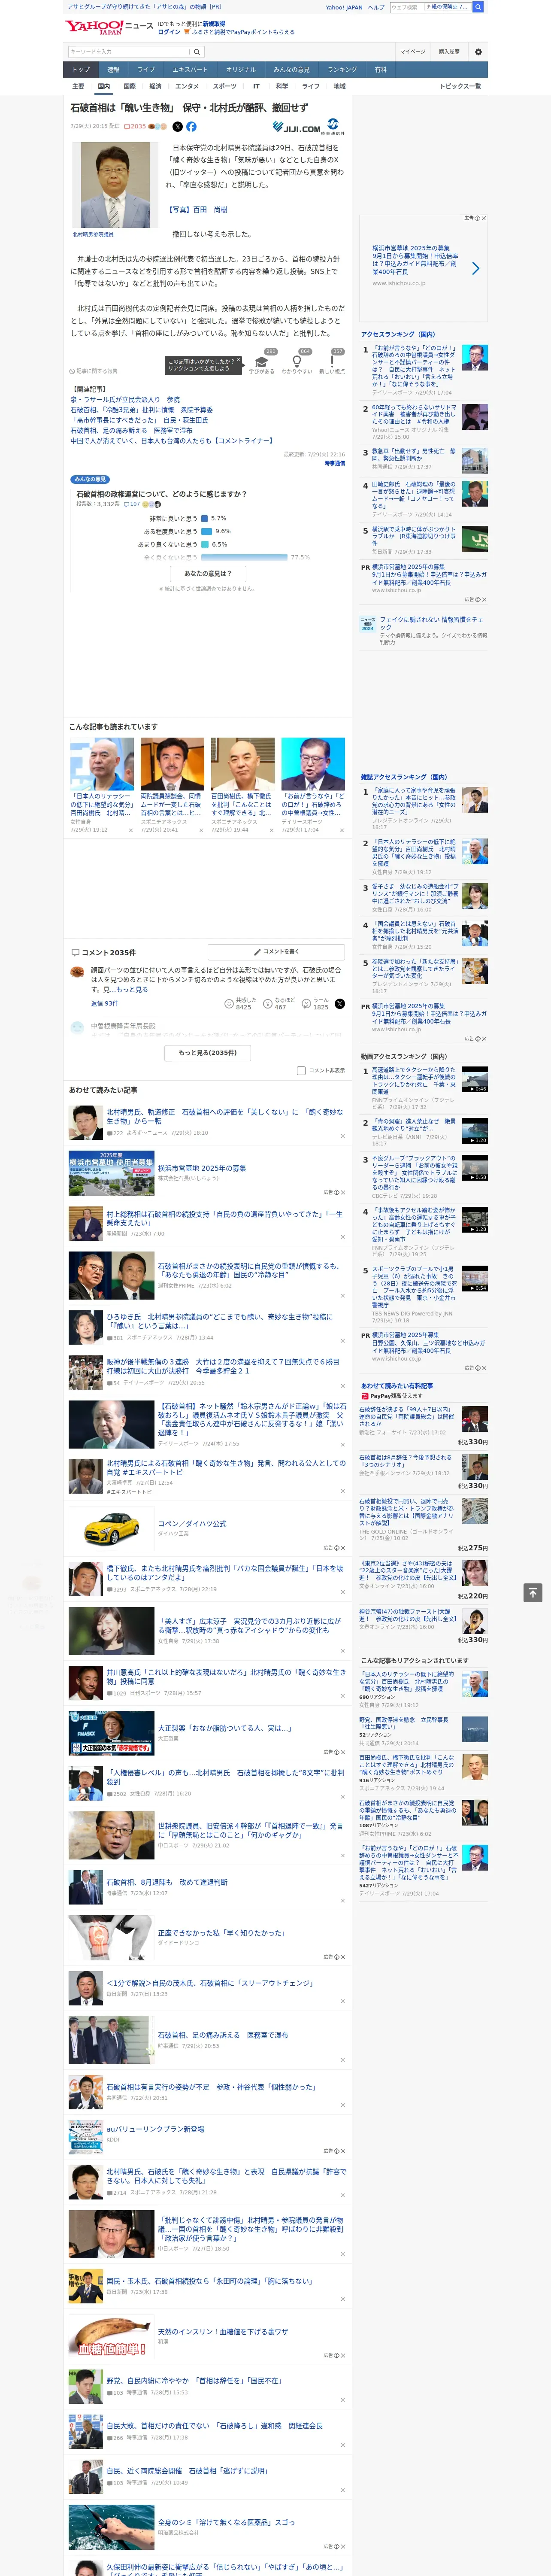
Task: Click the ある程度良いと思う poll bar
Action: pyautogui.click(x=207, y=531)
